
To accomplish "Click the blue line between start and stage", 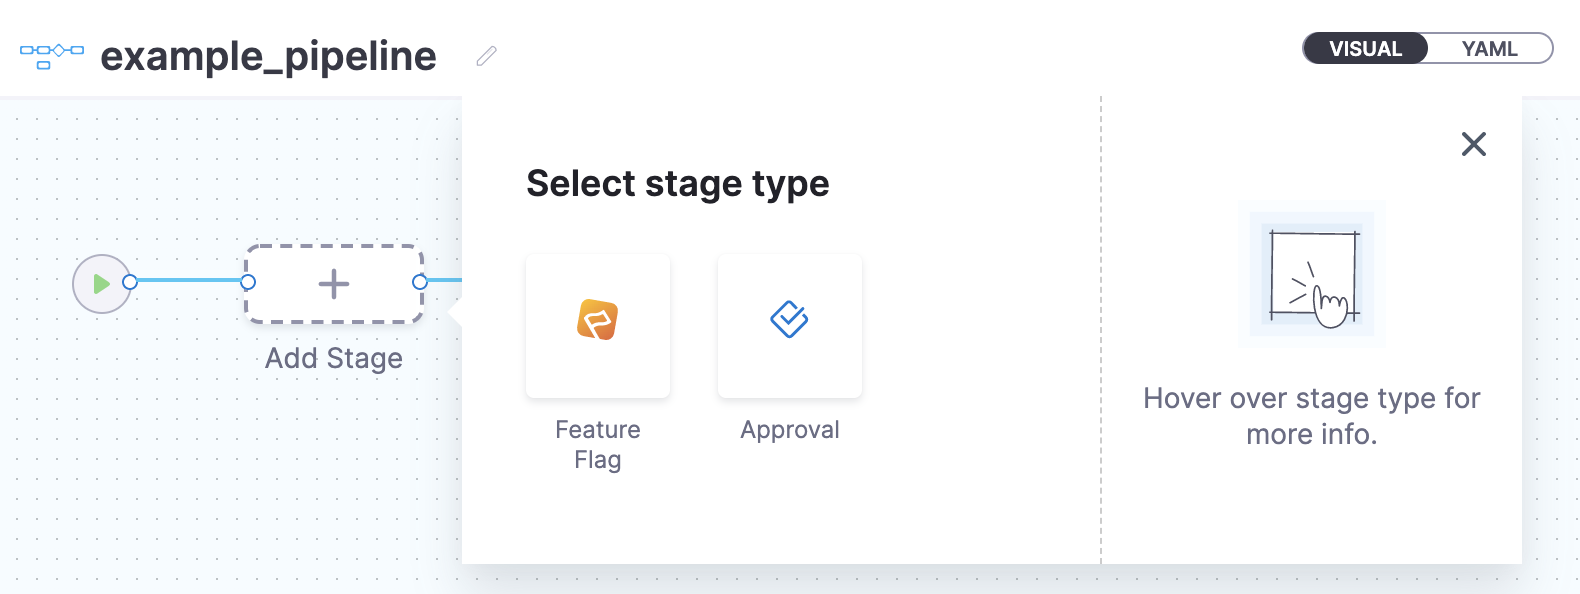I will coord(189,281).
